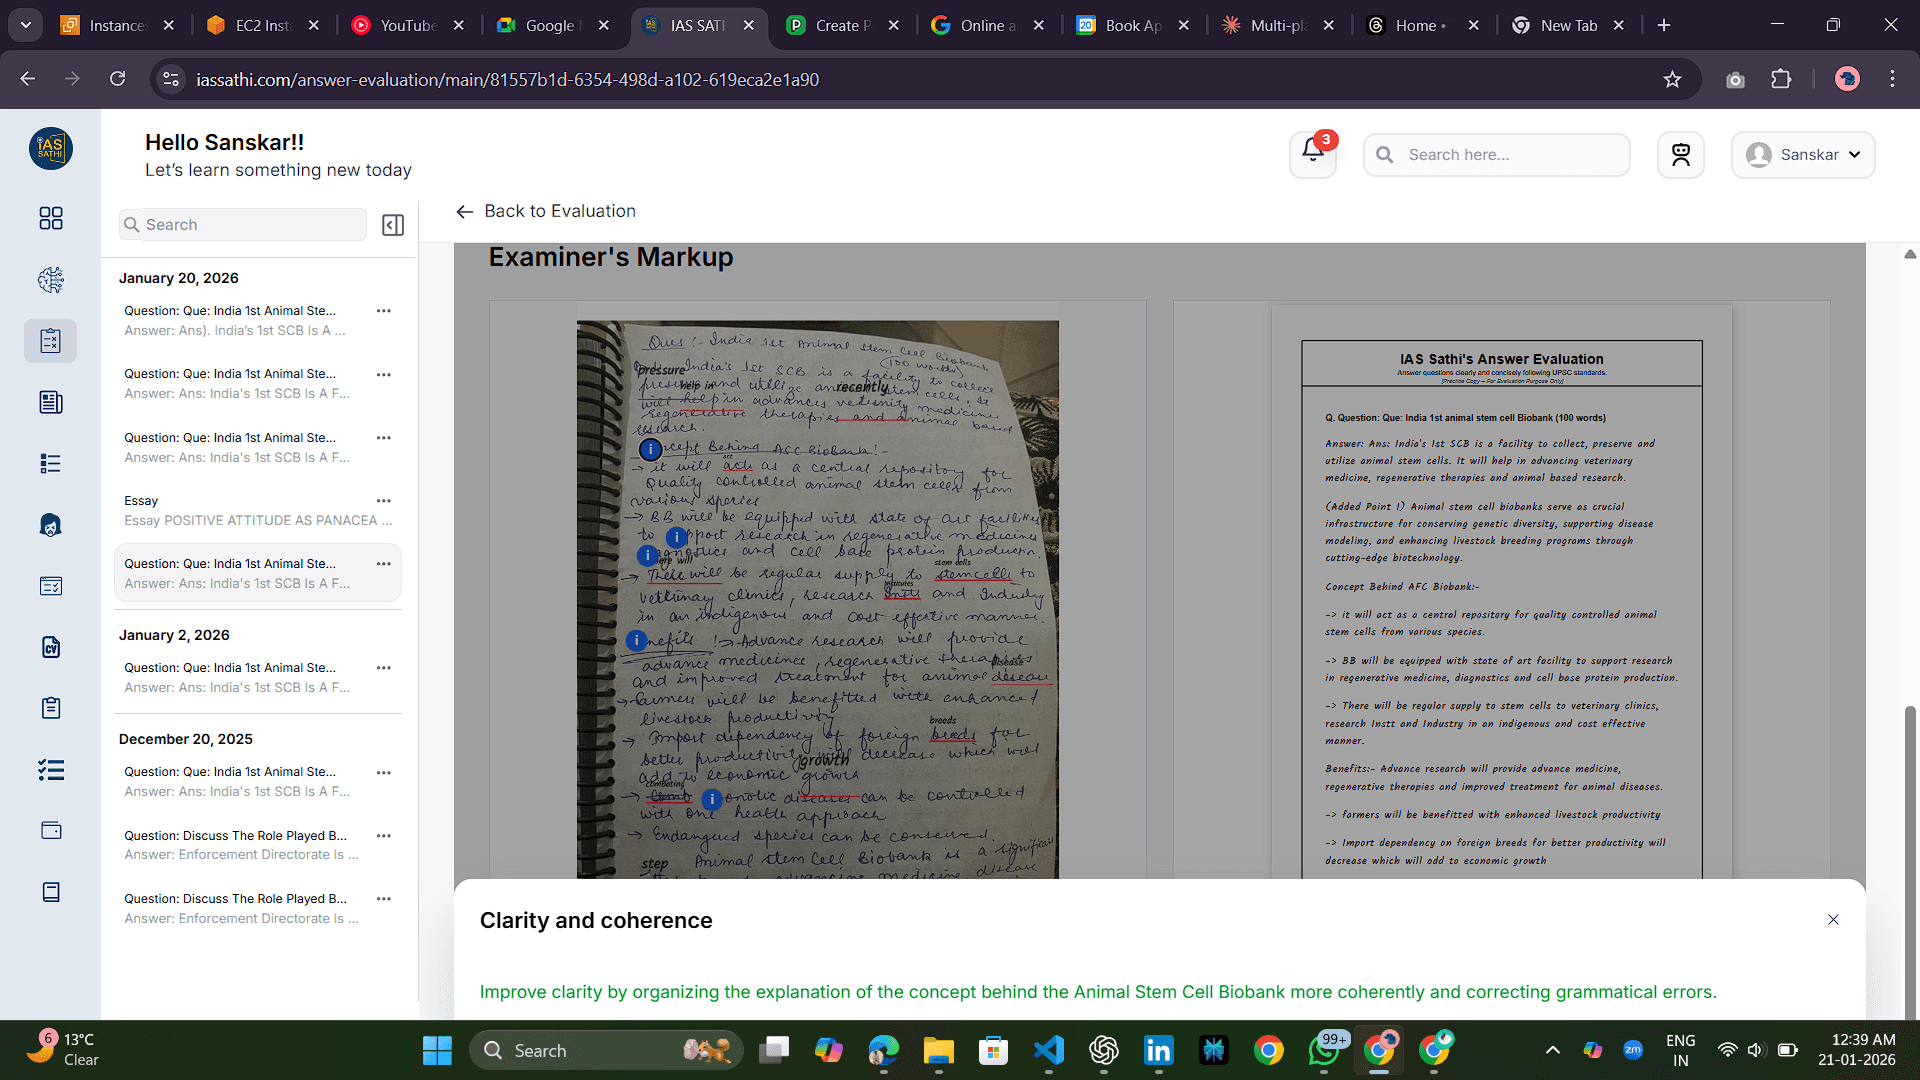Open three-dot menu for the Essay entry
The image size is (1920, 1080).
[383, 501]
